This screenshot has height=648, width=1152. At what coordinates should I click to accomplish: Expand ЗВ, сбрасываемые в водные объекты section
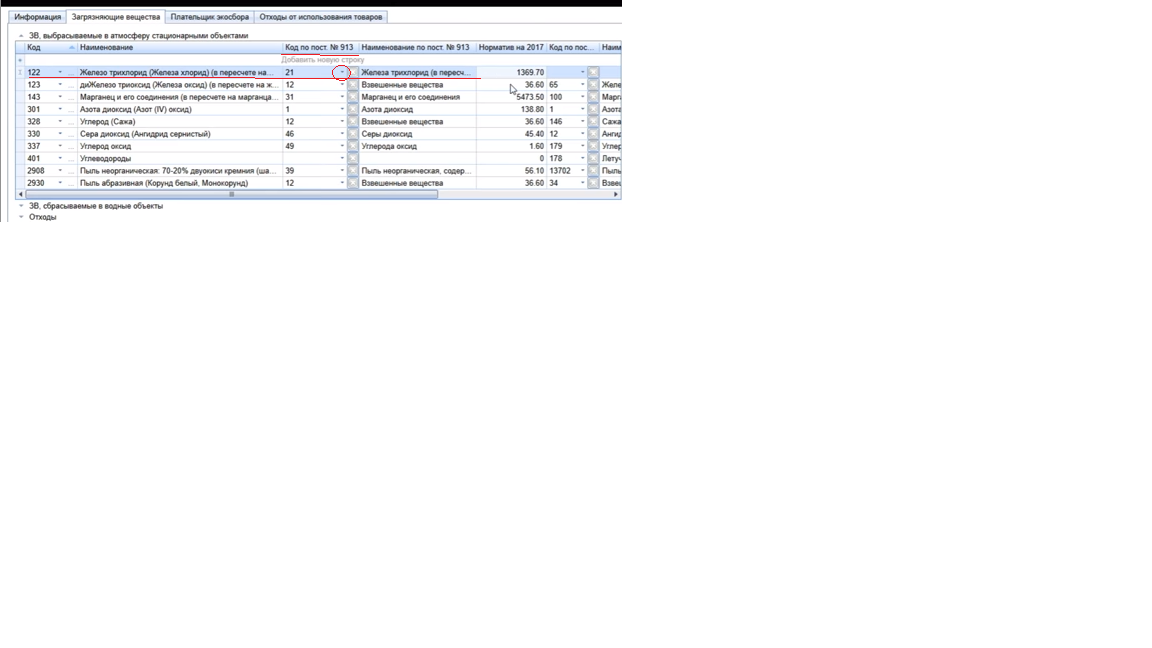coord(21,206)
